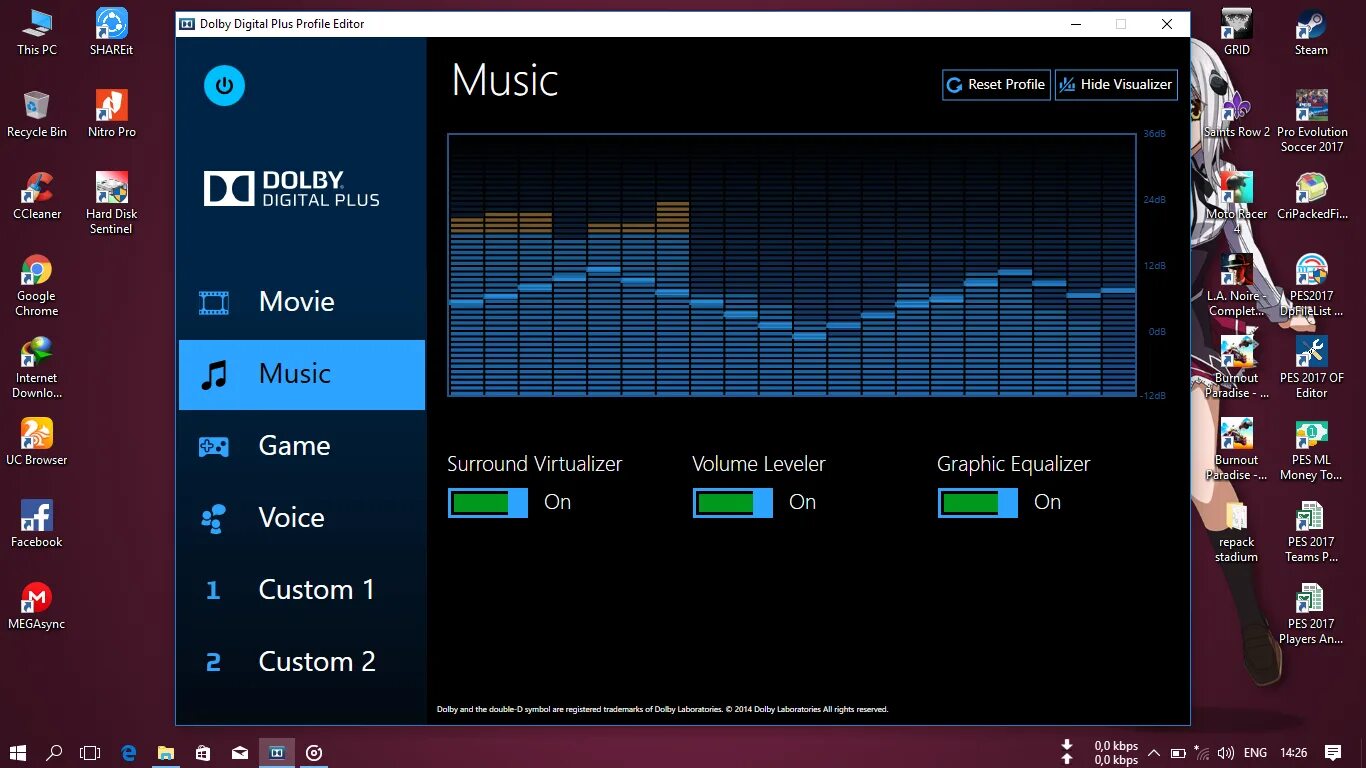Select the Music profile

[302, 374]
